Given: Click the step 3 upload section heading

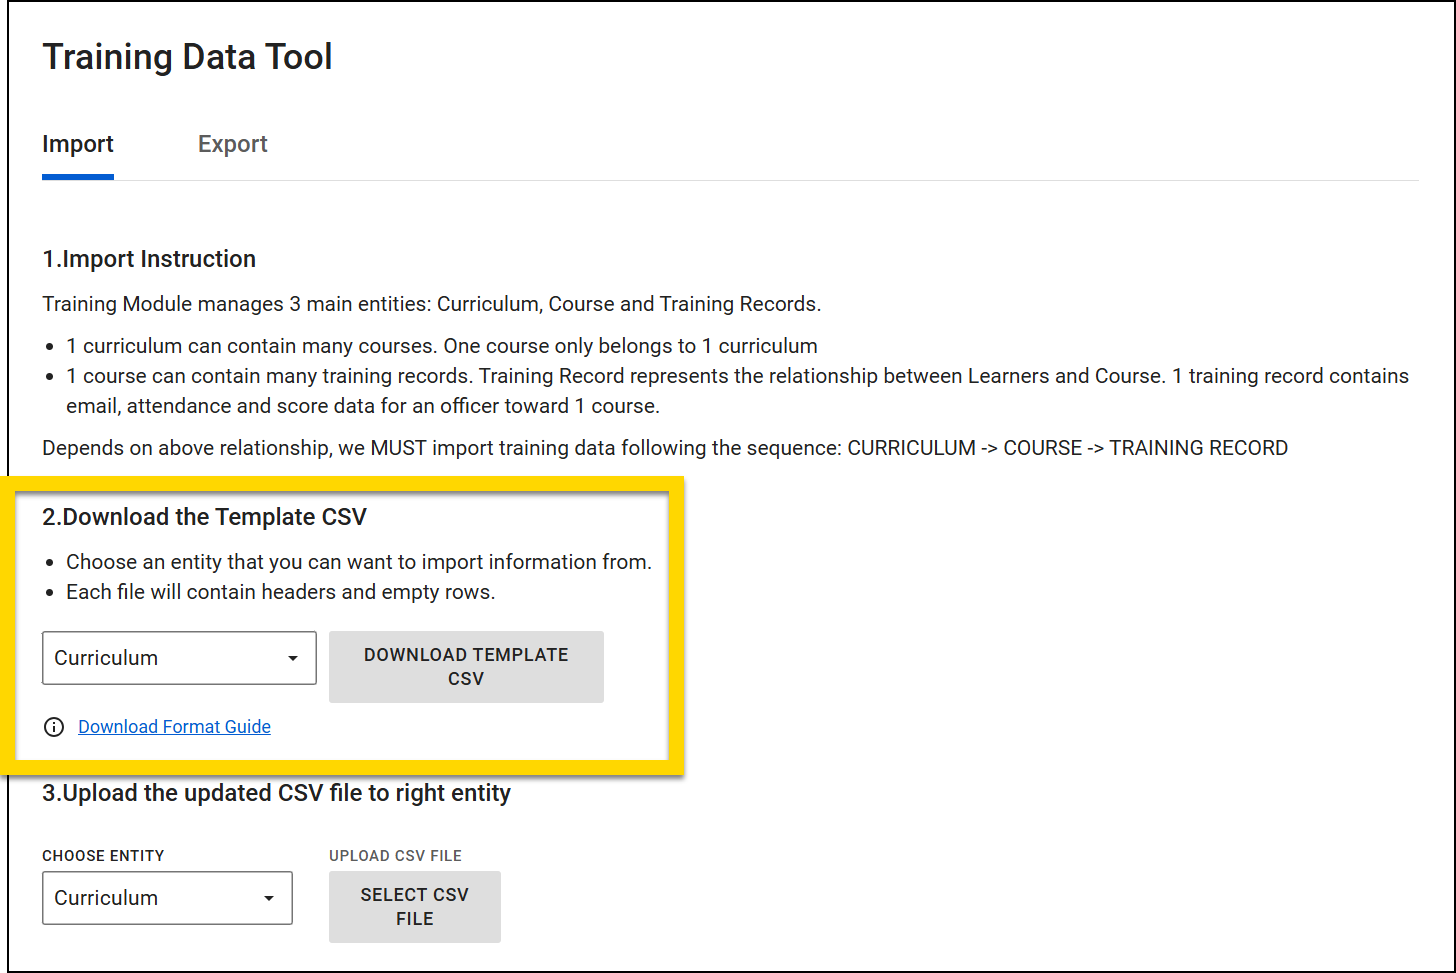Looking at the screenshot, I should pyautogui.click(x=276, y=793).
